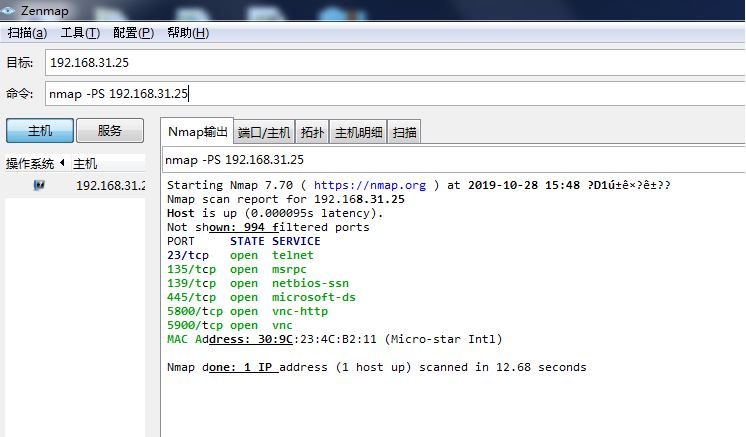
Task: Click the 445/tcp microsoft-ds line
Action: coord(261,297)
